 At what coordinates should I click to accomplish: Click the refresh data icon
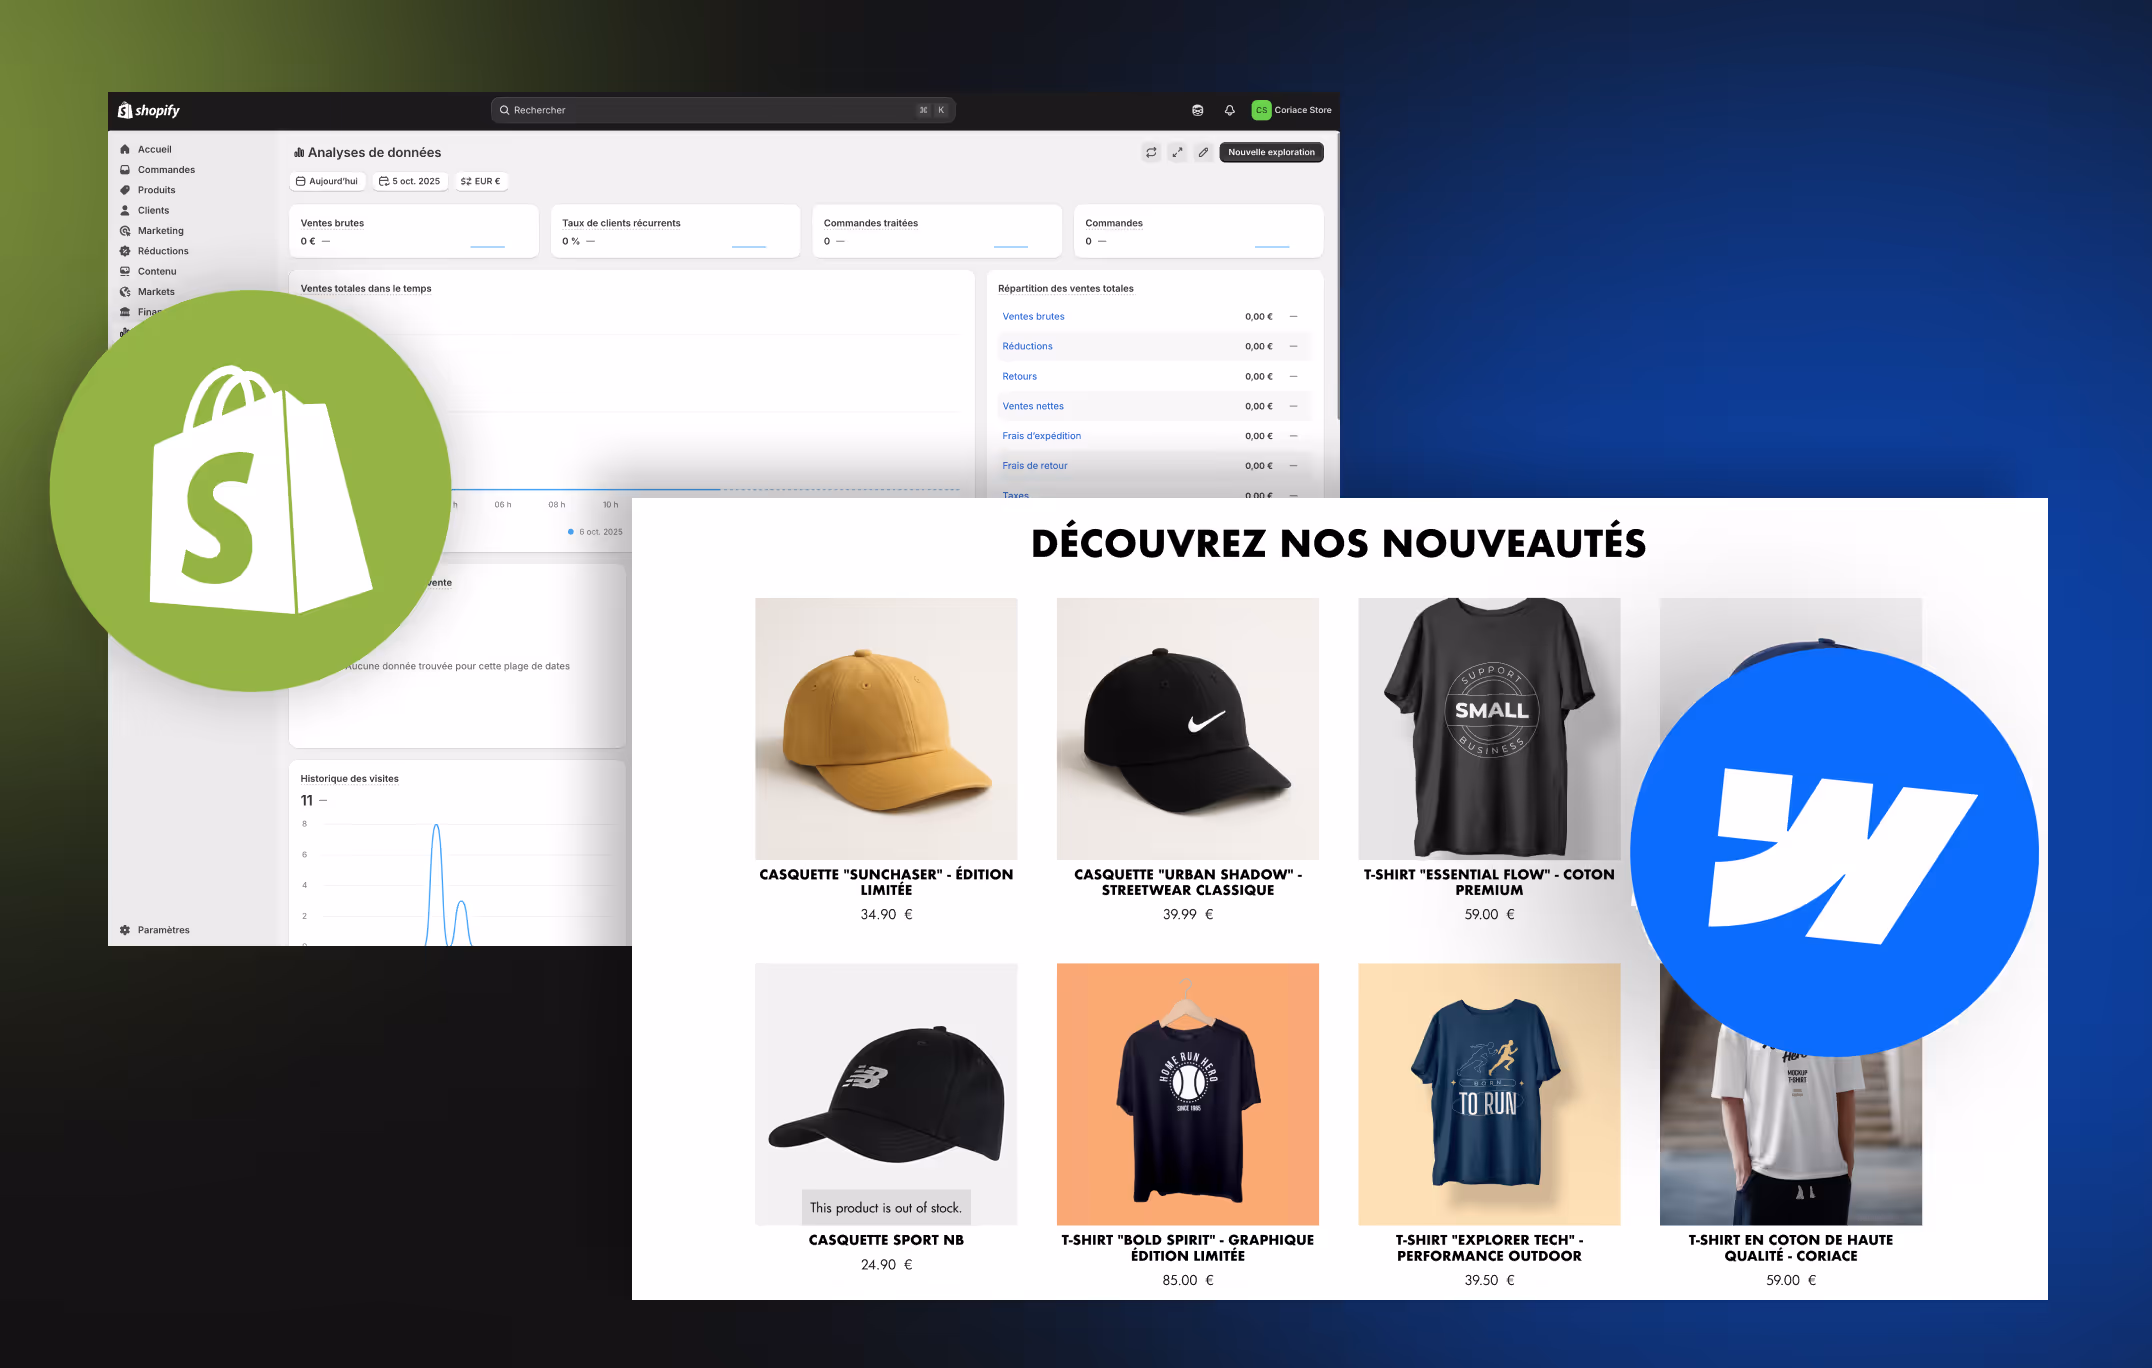tap(1151, 152)
